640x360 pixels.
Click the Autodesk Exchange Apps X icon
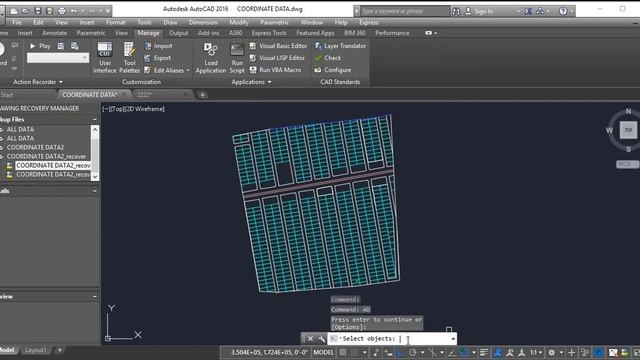528,11
